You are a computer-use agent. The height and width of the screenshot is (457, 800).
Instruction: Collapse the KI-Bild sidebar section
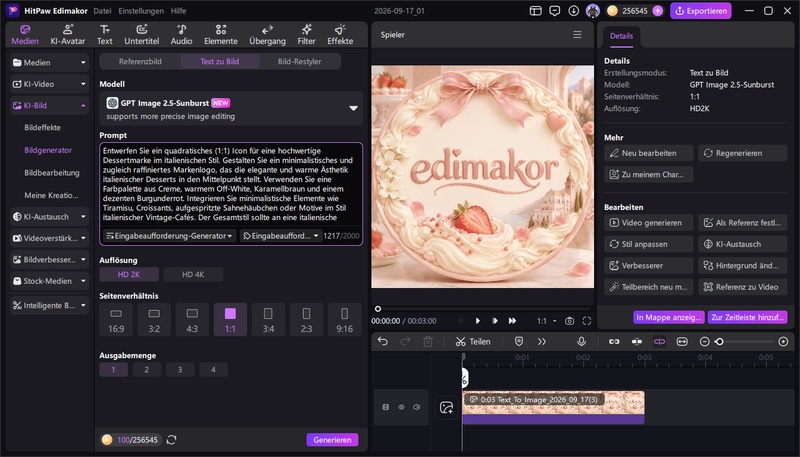[x=49, y=106]
